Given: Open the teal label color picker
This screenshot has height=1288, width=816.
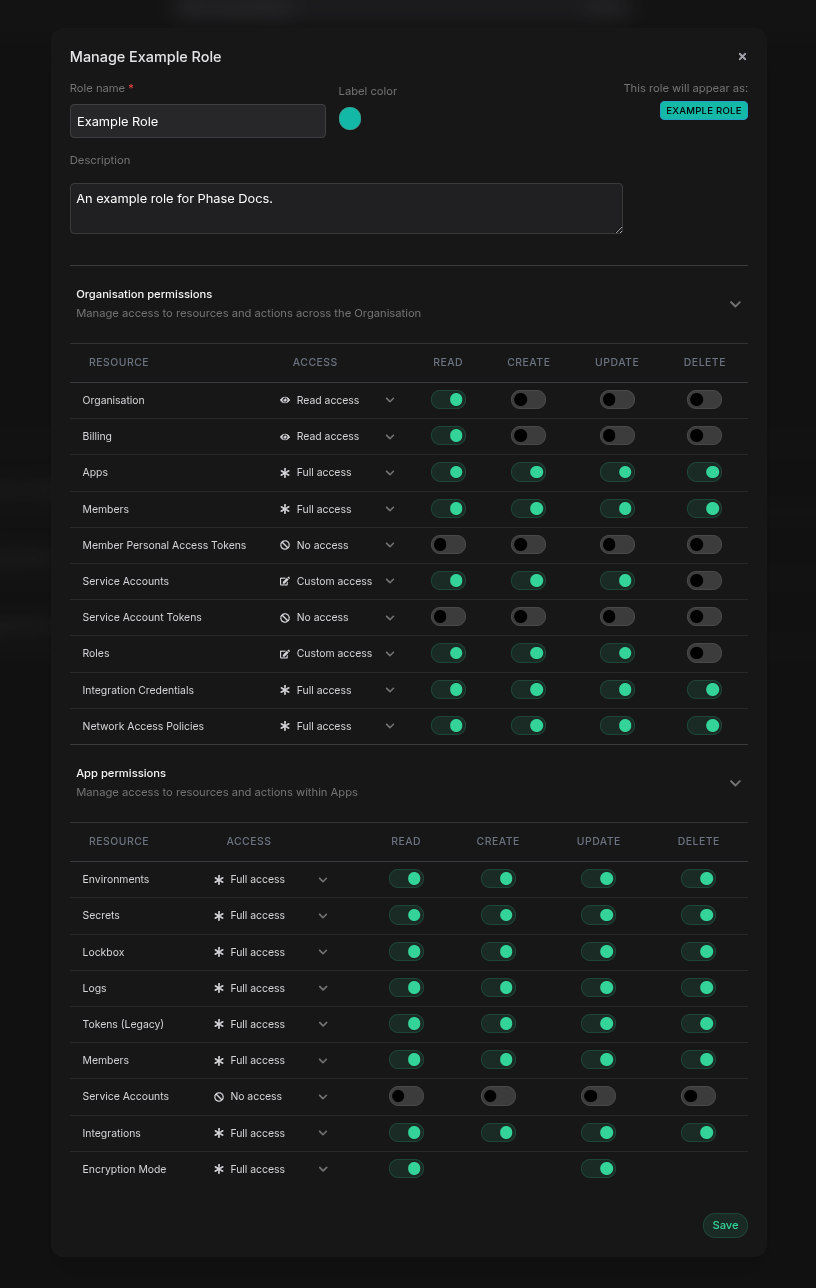Looking at the screenshot, I should (x=350, y=119).
